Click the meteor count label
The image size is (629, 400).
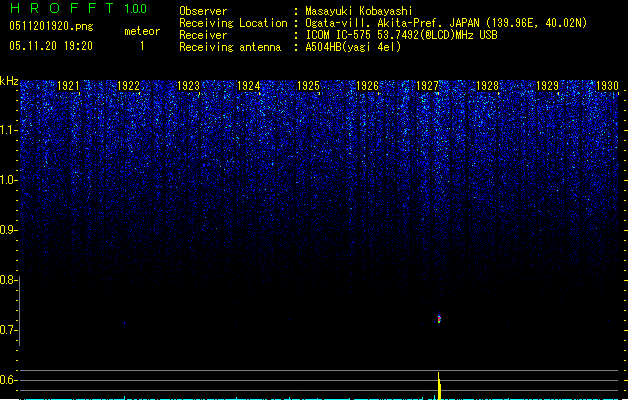142,31
